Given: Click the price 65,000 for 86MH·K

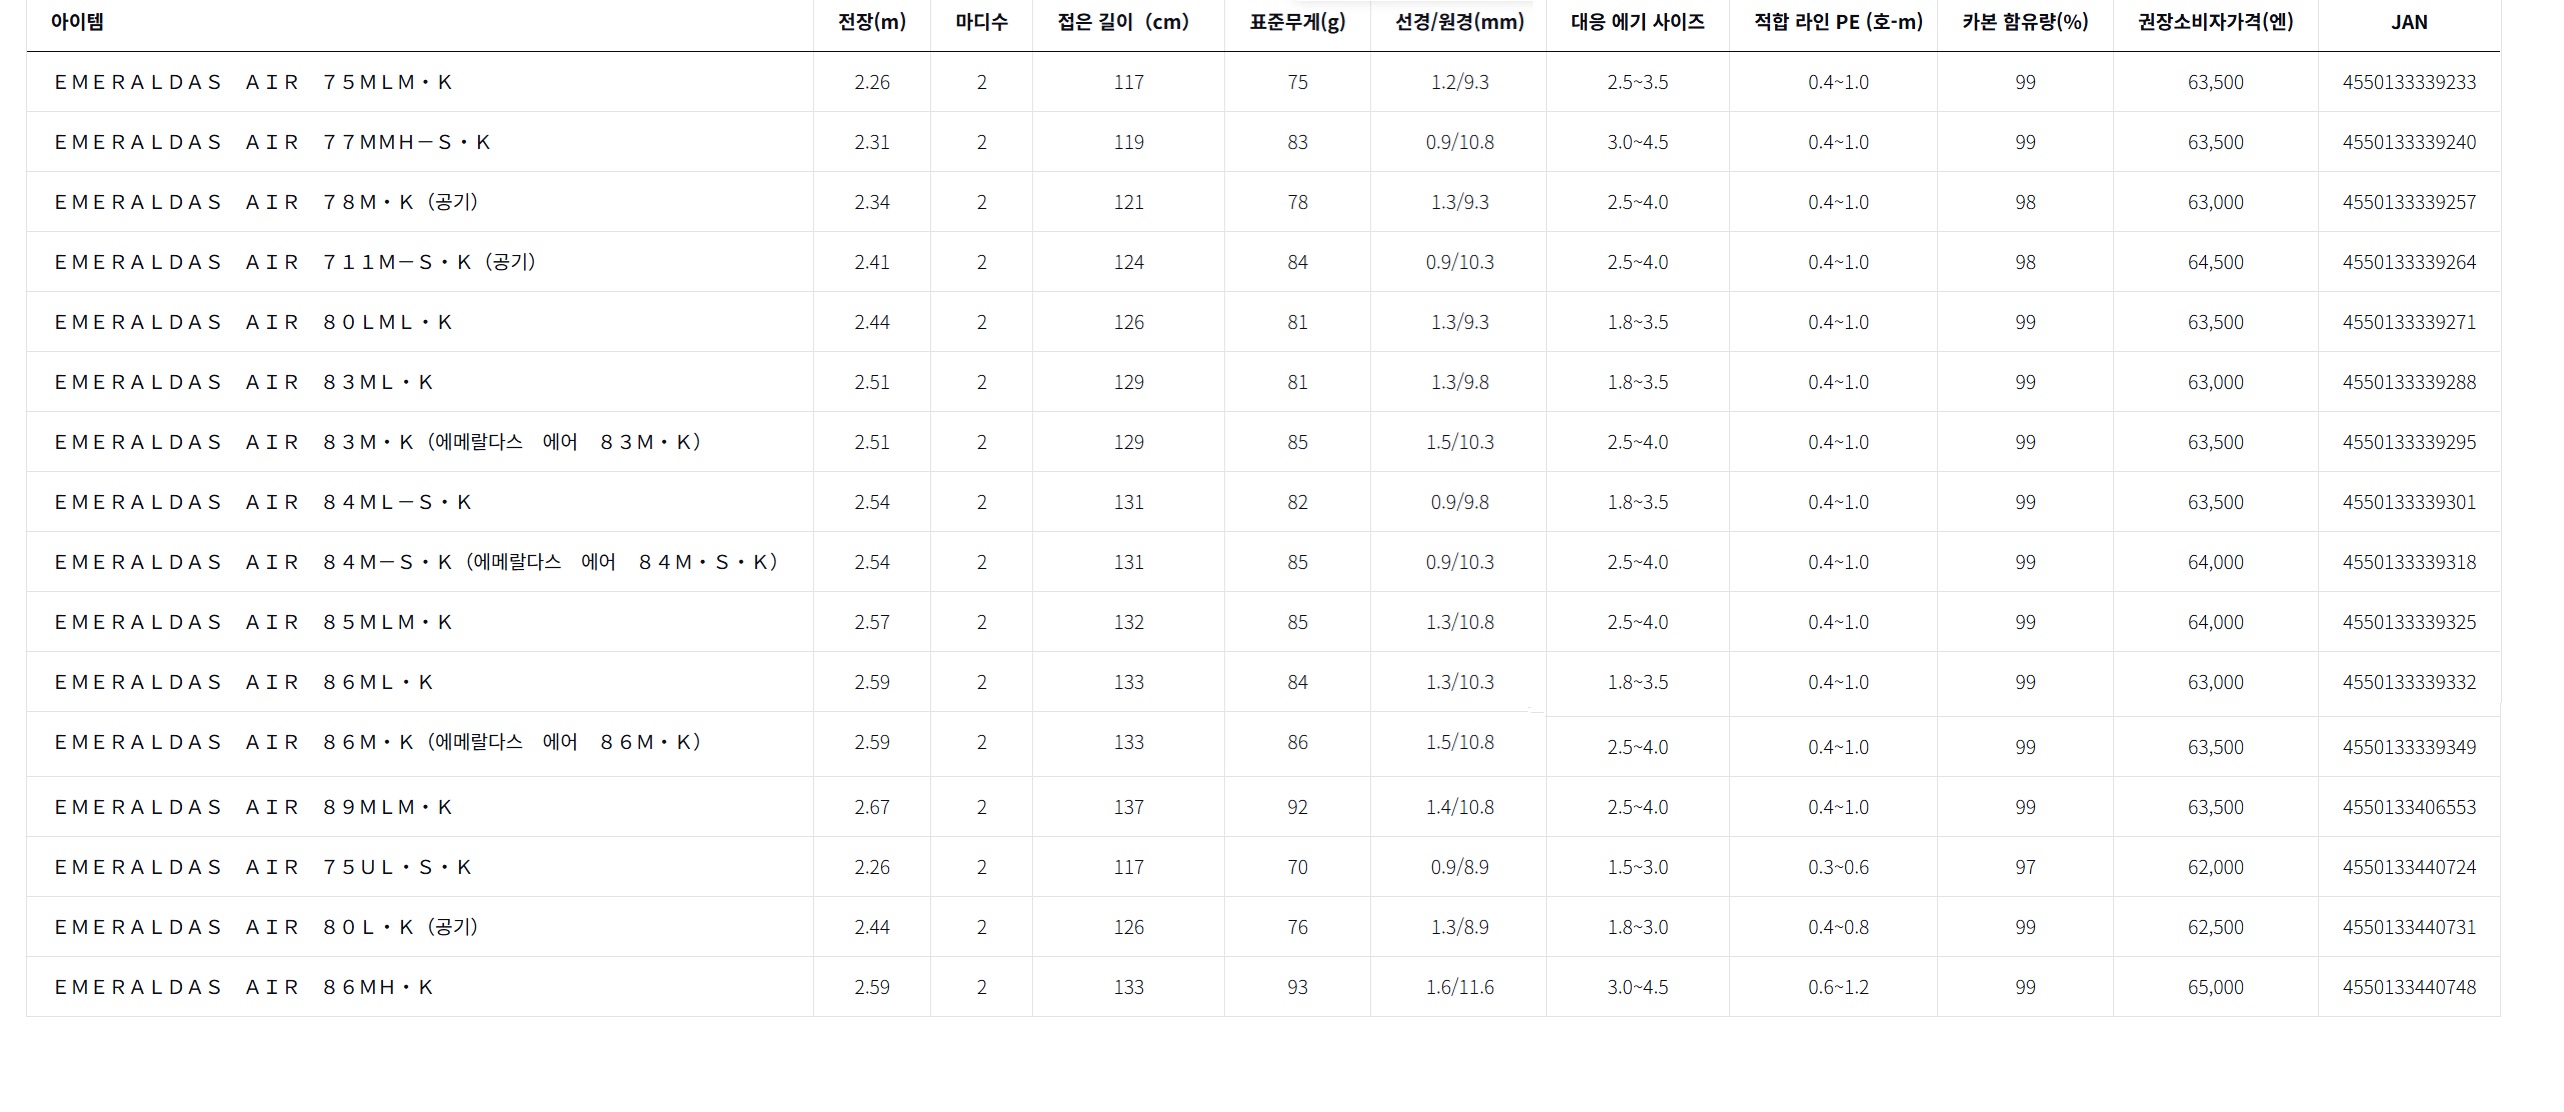Looking at the screenshot, I should 2215,987.
